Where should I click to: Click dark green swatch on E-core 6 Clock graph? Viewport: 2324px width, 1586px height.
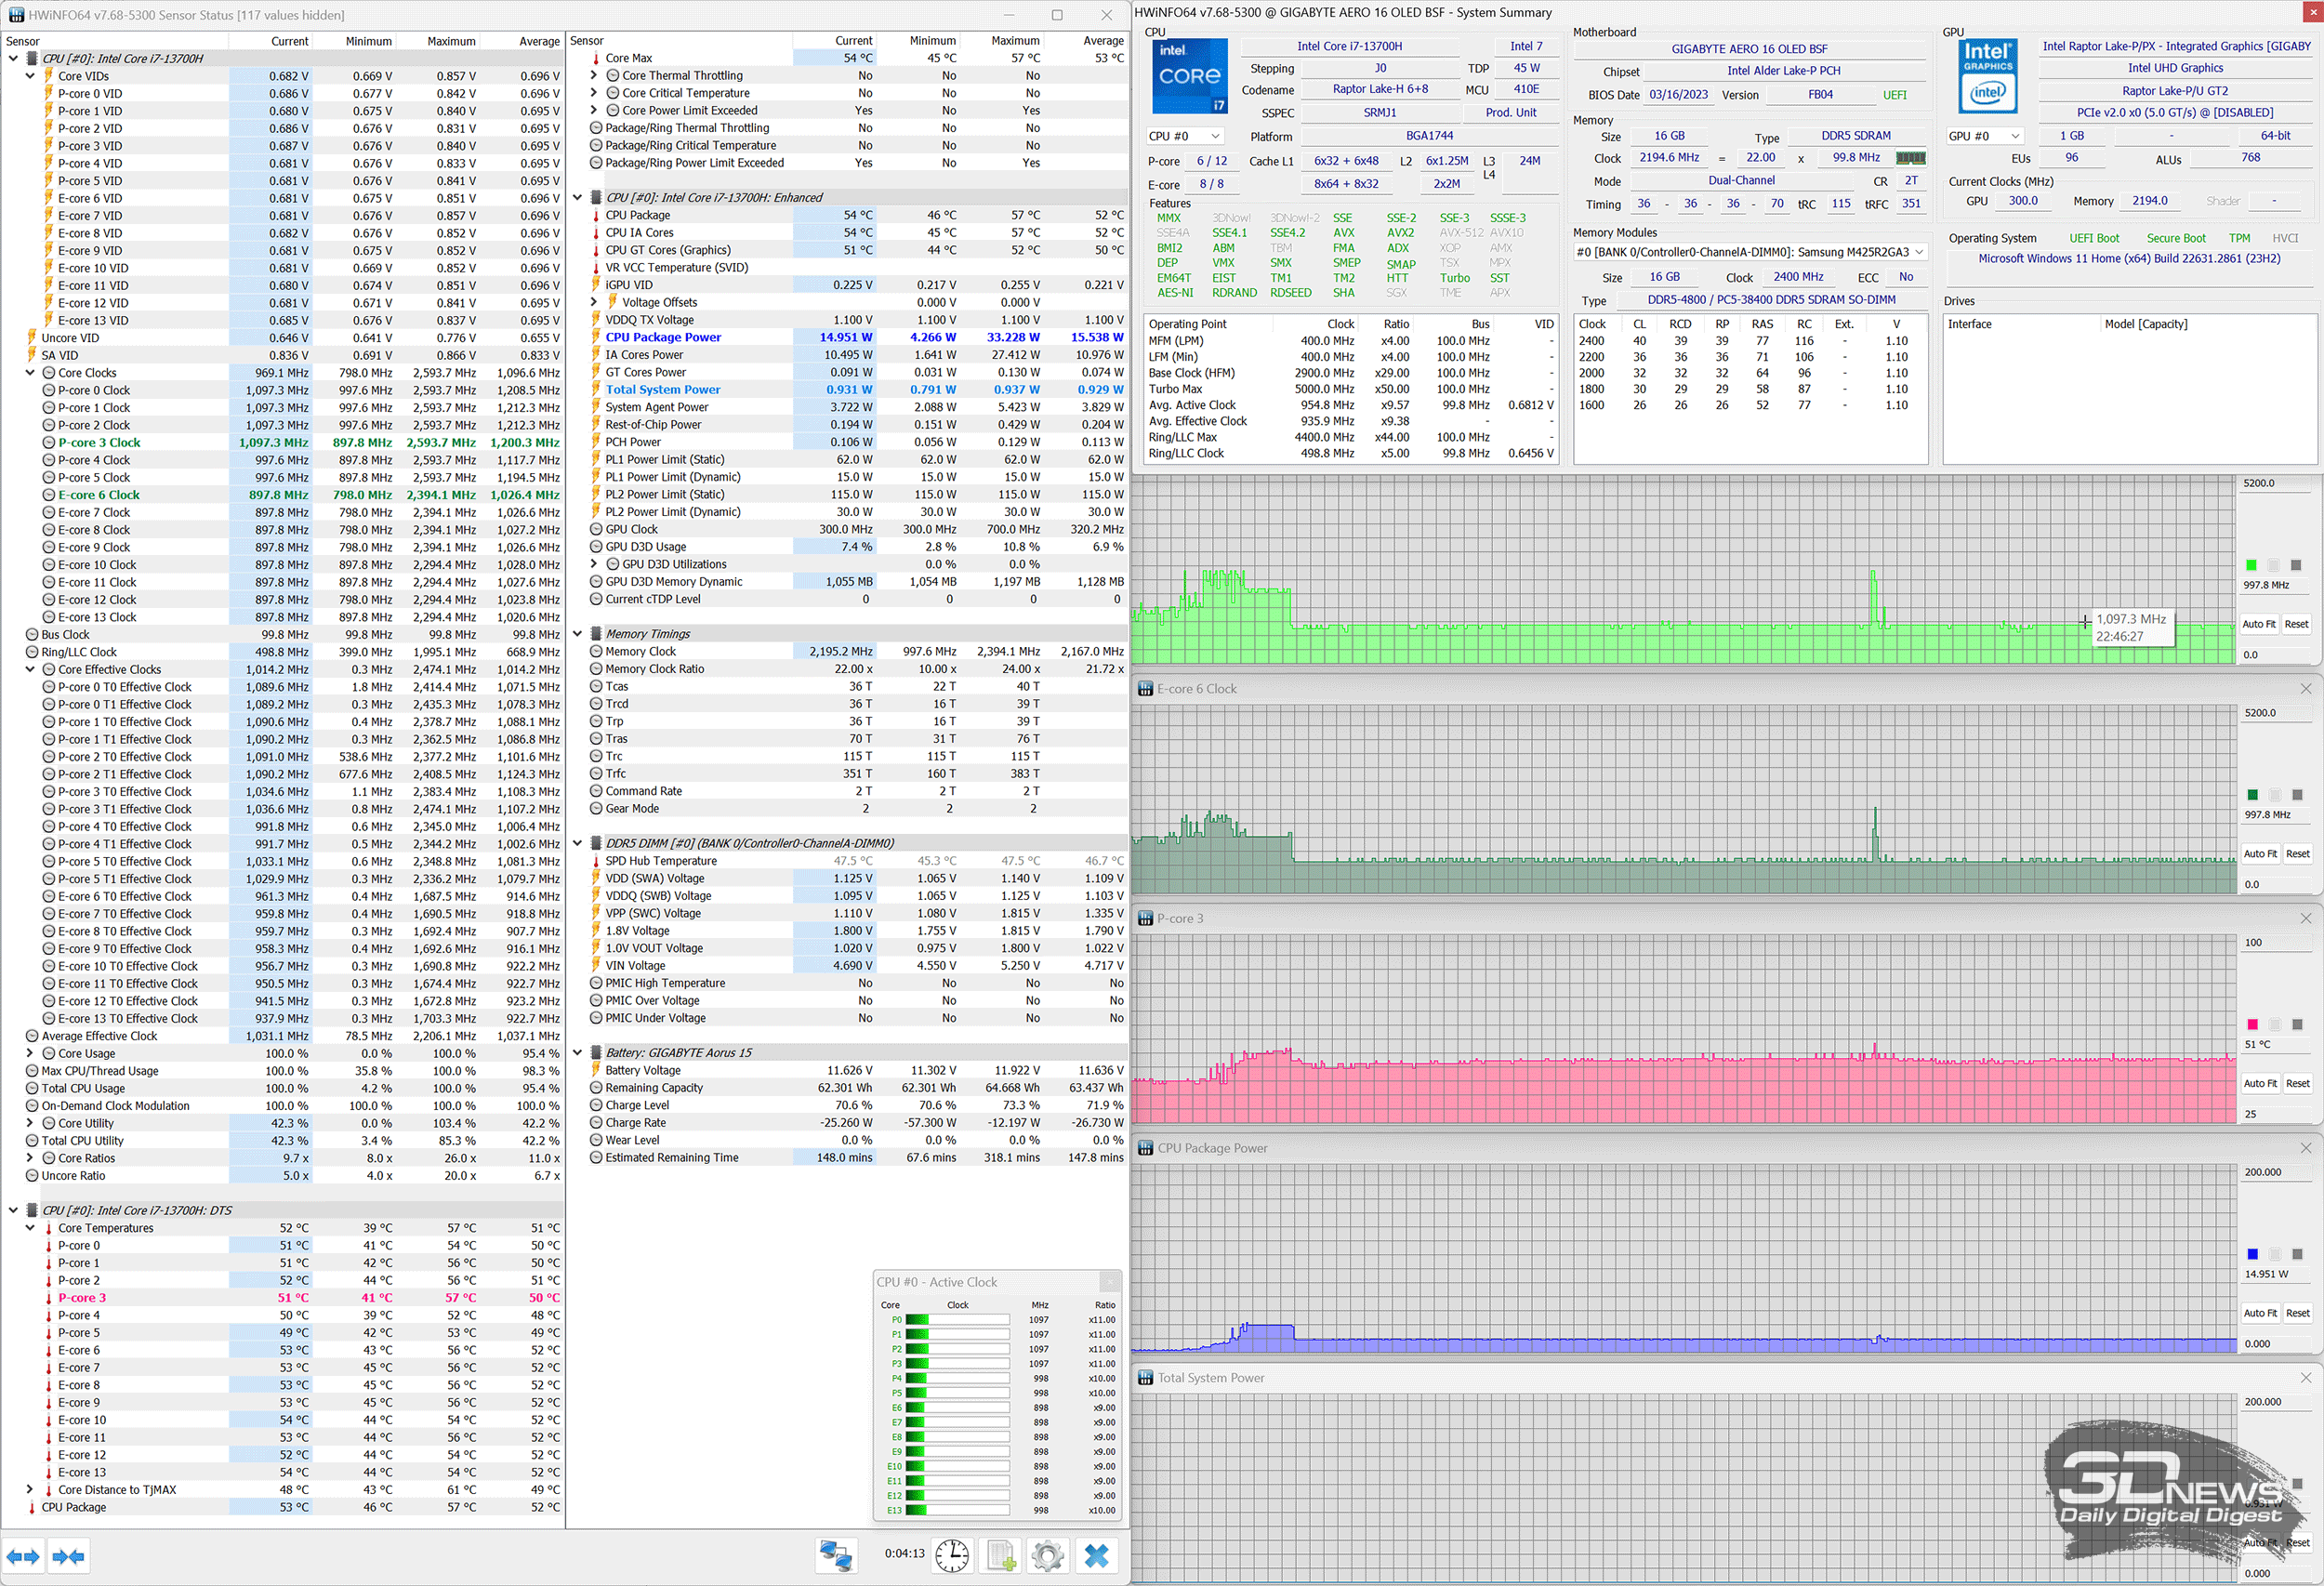(2252, 795)
